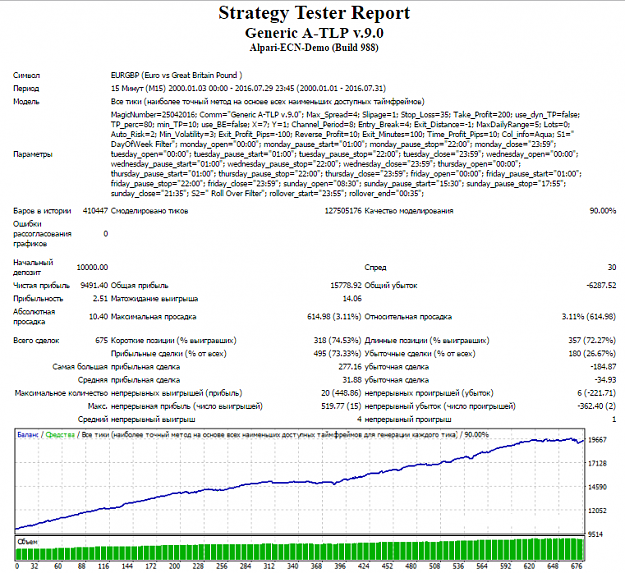Click the gross loss value -6287.52
Viewport: 625px width, 573px height.
[x=601, y=285]
